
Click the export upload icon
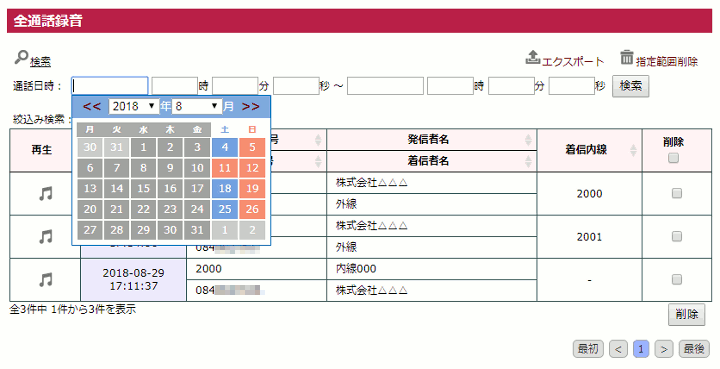pos(532,58)
